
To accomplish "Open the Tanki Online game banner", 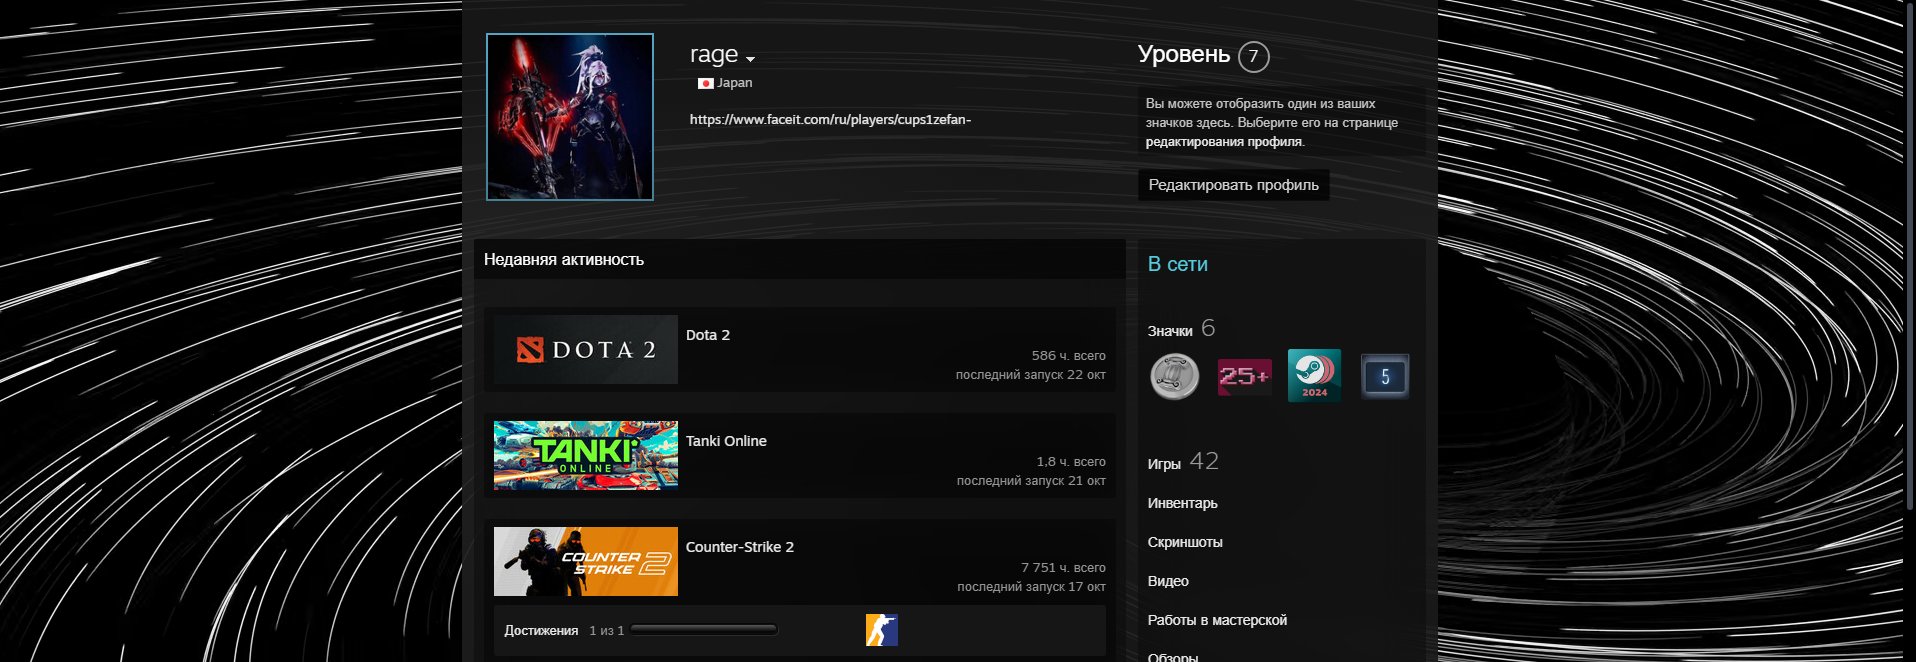I will (x=586, y=455).
